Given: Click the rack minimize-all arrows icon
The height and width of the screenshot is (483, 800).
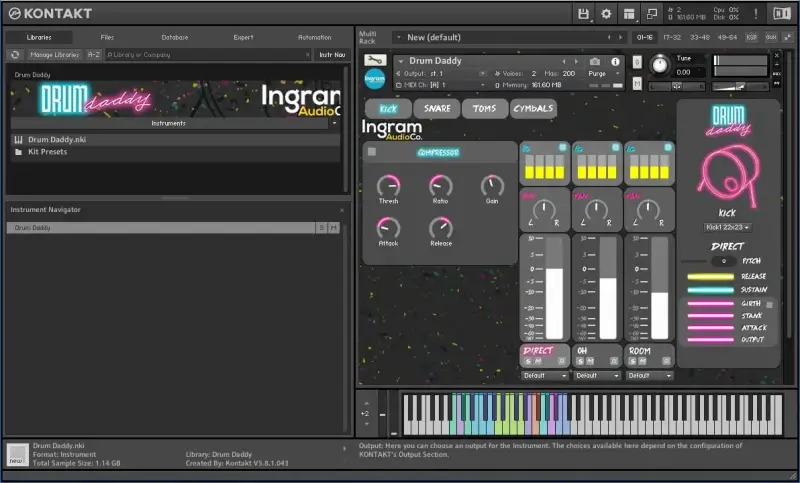Looking at the screenshot, I should coord(788,37).
